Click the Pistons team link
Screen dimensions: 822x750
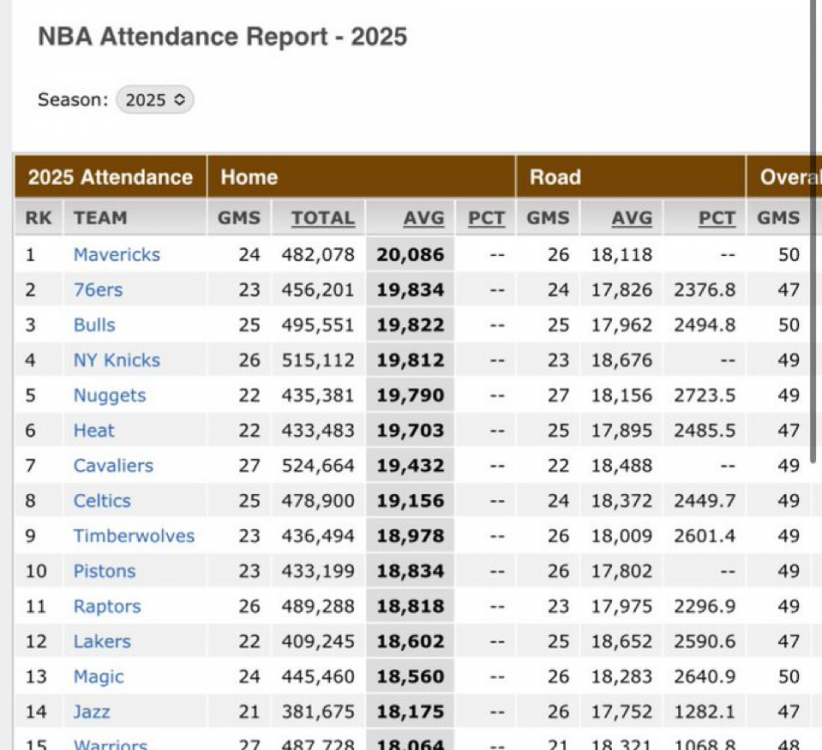(104, 572)
